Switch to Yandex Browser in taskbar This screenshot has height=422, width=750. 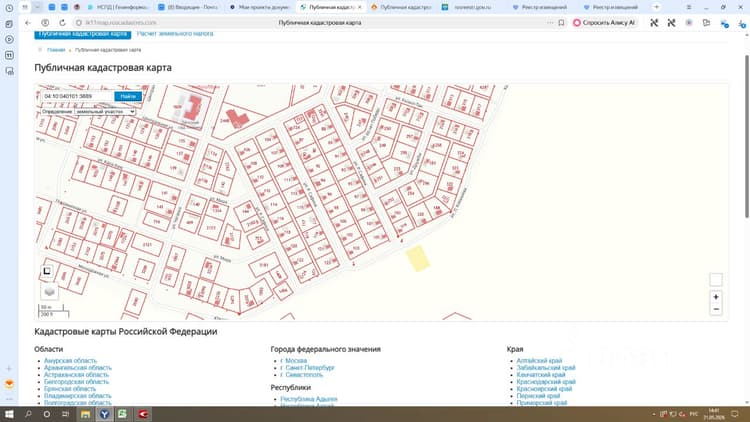click(x=104, y=414)
